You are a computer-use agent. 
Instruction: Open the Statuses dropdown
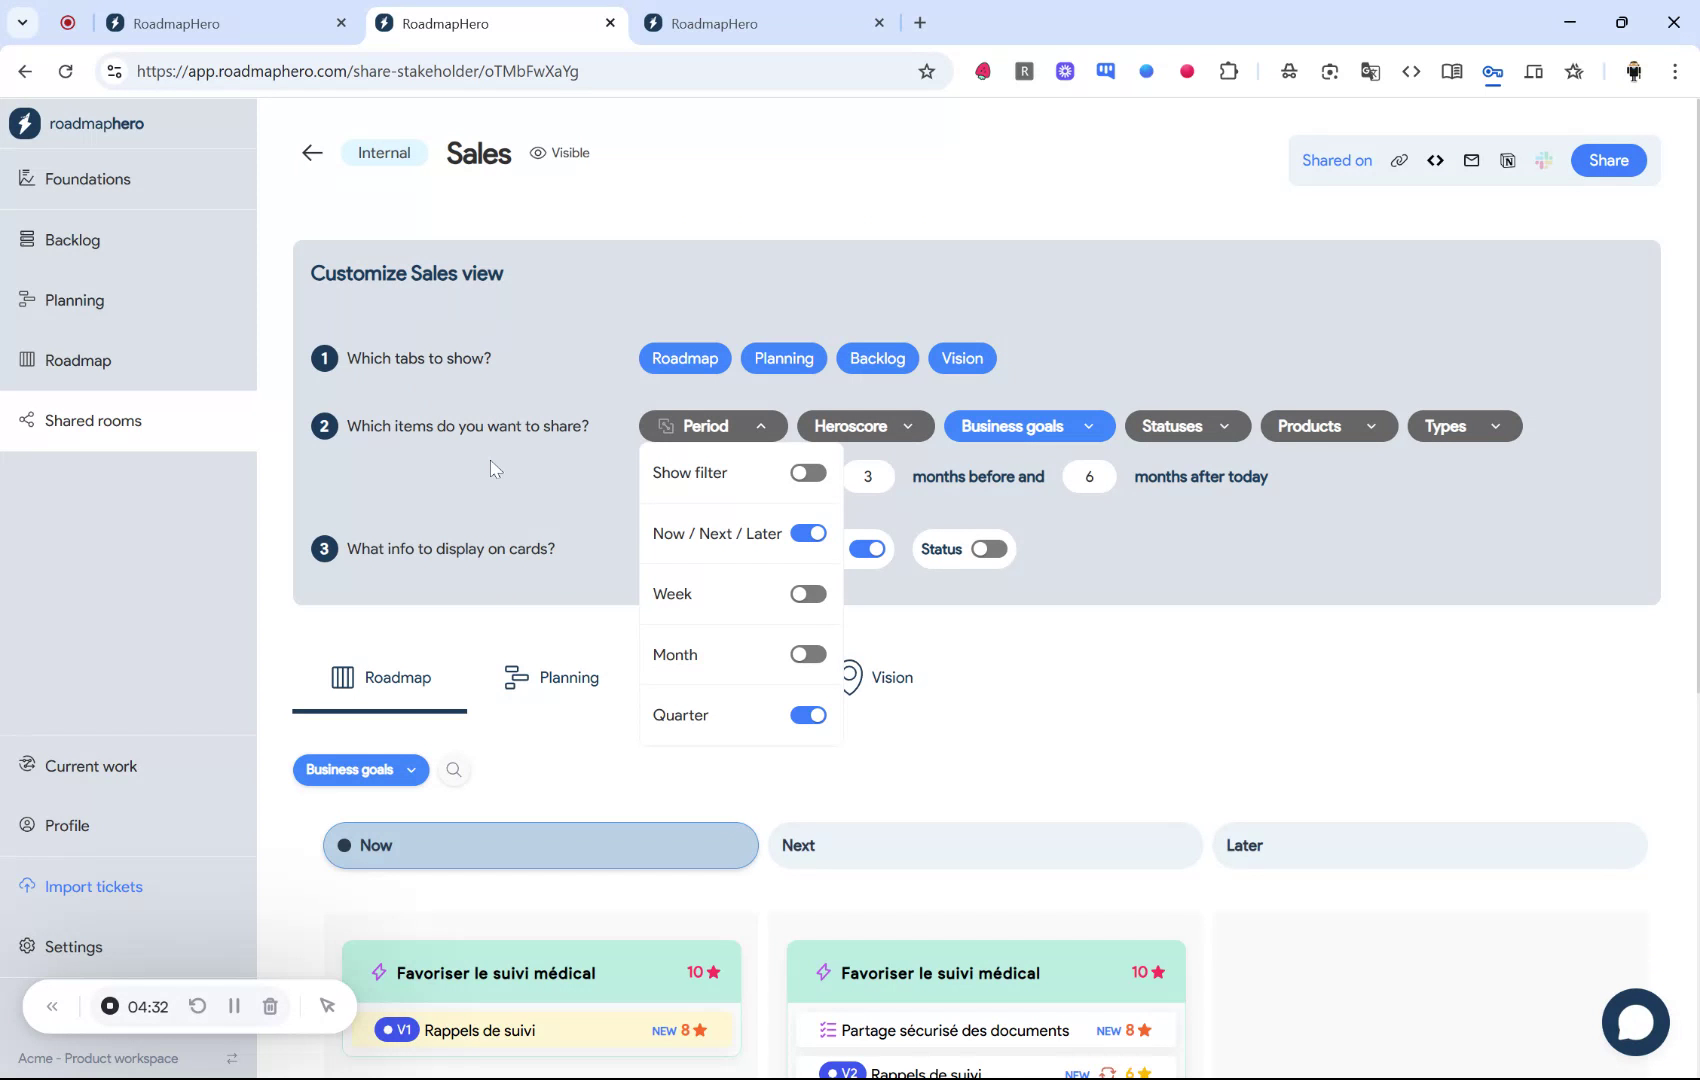tap(1186, 426)
